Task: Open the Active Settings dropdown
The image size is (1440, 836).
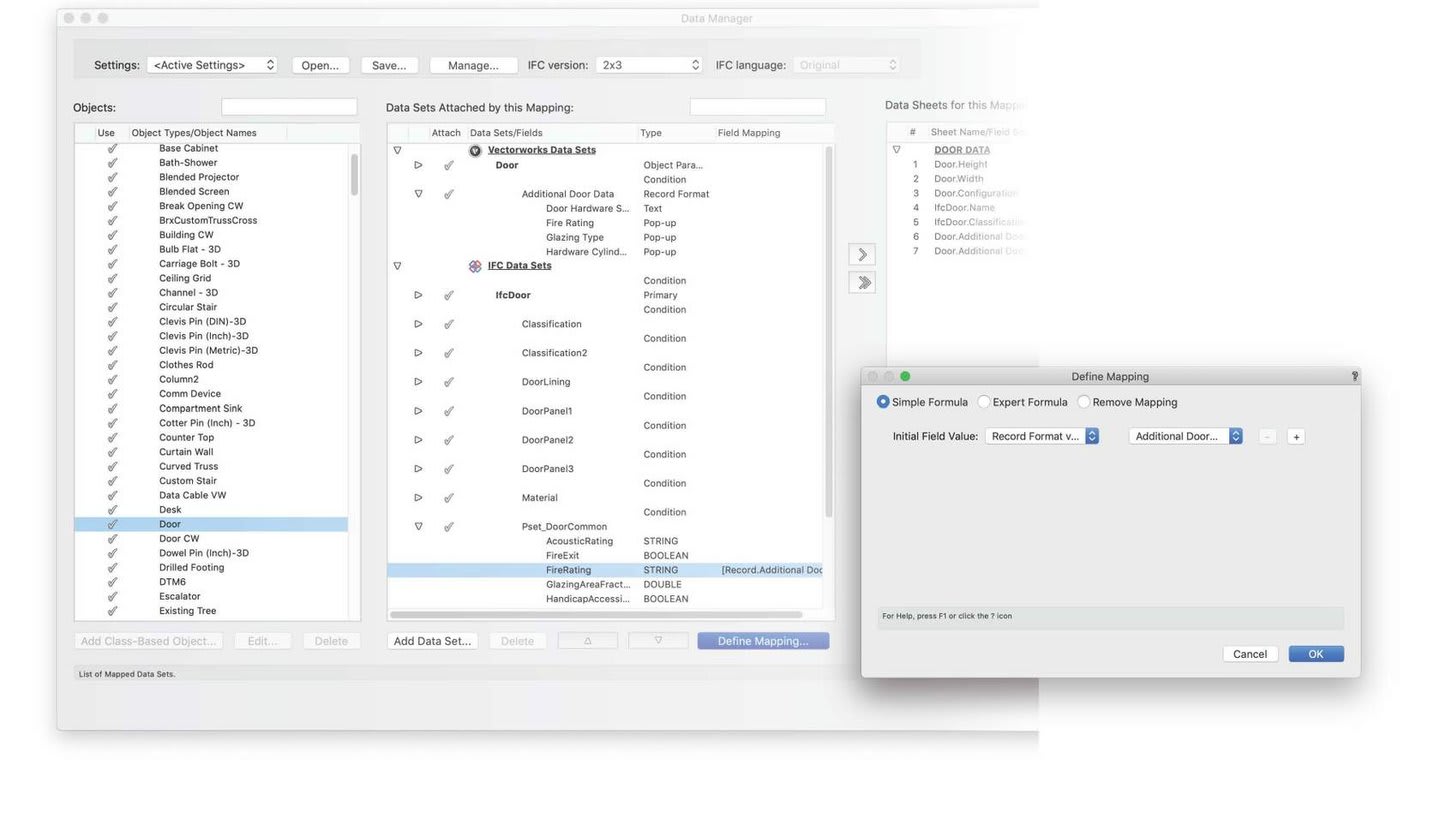Action: pos(212,65)
